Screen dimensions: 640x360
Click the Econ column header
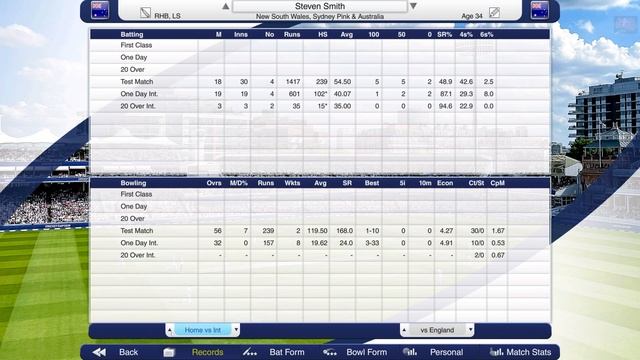tap(445, 183)
